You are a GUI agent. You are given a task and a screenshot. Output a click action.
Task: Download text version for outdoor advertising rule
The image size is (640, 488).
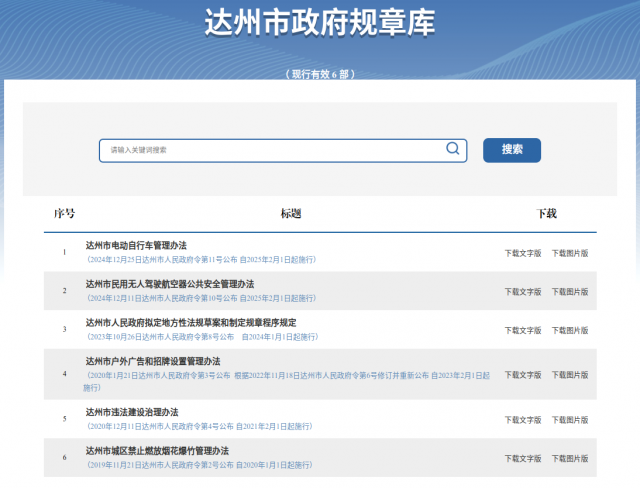pyautogui.click(x=522, y=375)
